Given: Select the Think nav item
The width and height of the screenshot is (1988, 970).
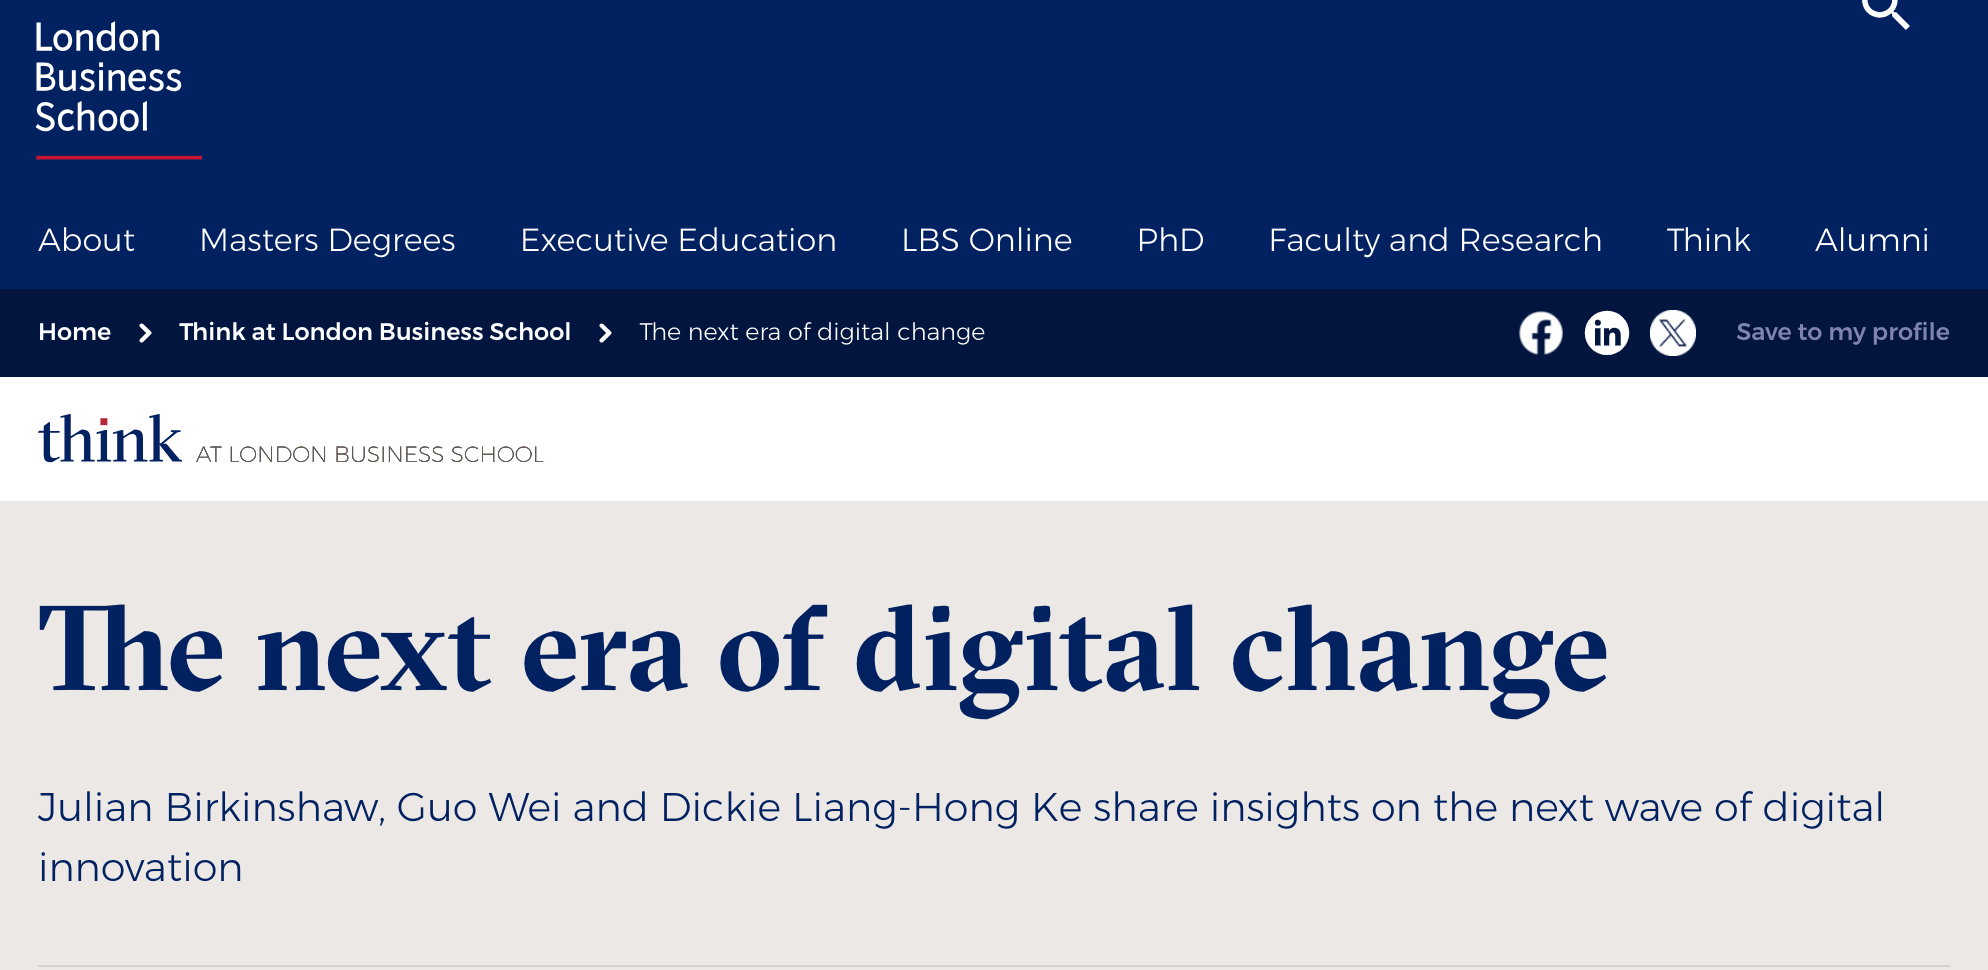Looking at the screenshot, I should coord(1708,240).
